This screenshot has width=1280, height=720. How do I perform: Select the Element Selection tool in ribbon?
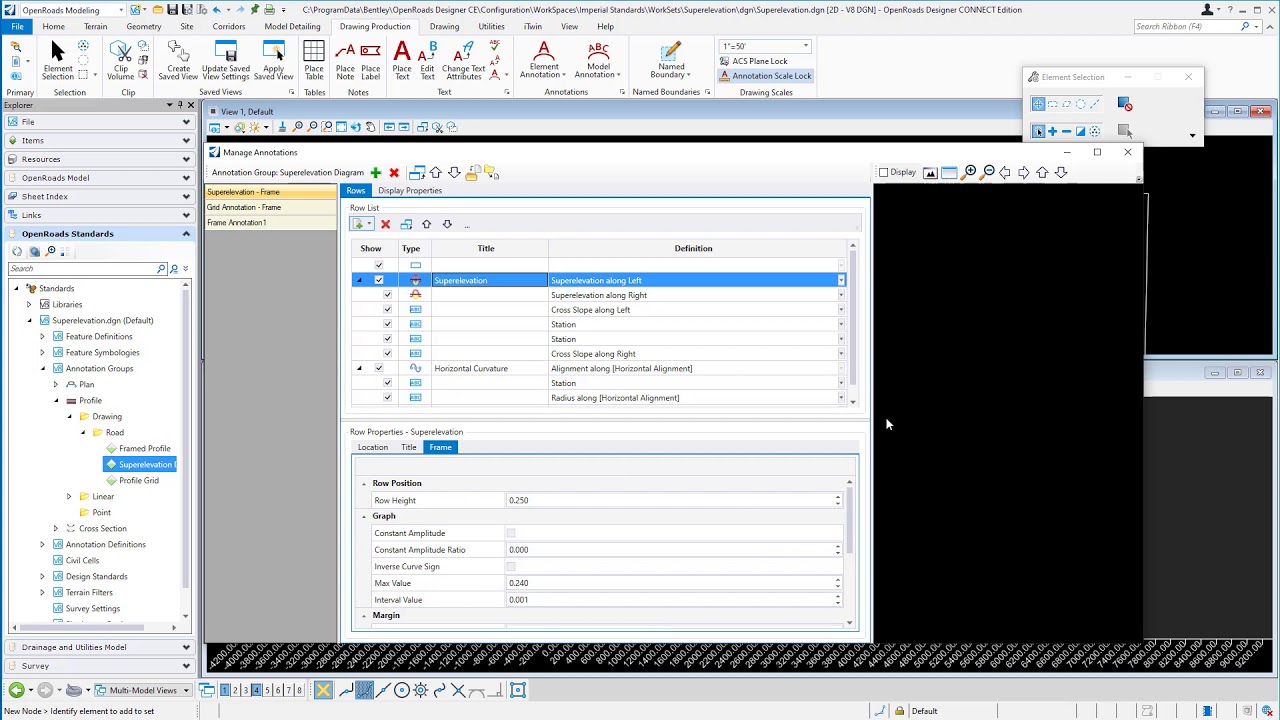pos(57,61)
